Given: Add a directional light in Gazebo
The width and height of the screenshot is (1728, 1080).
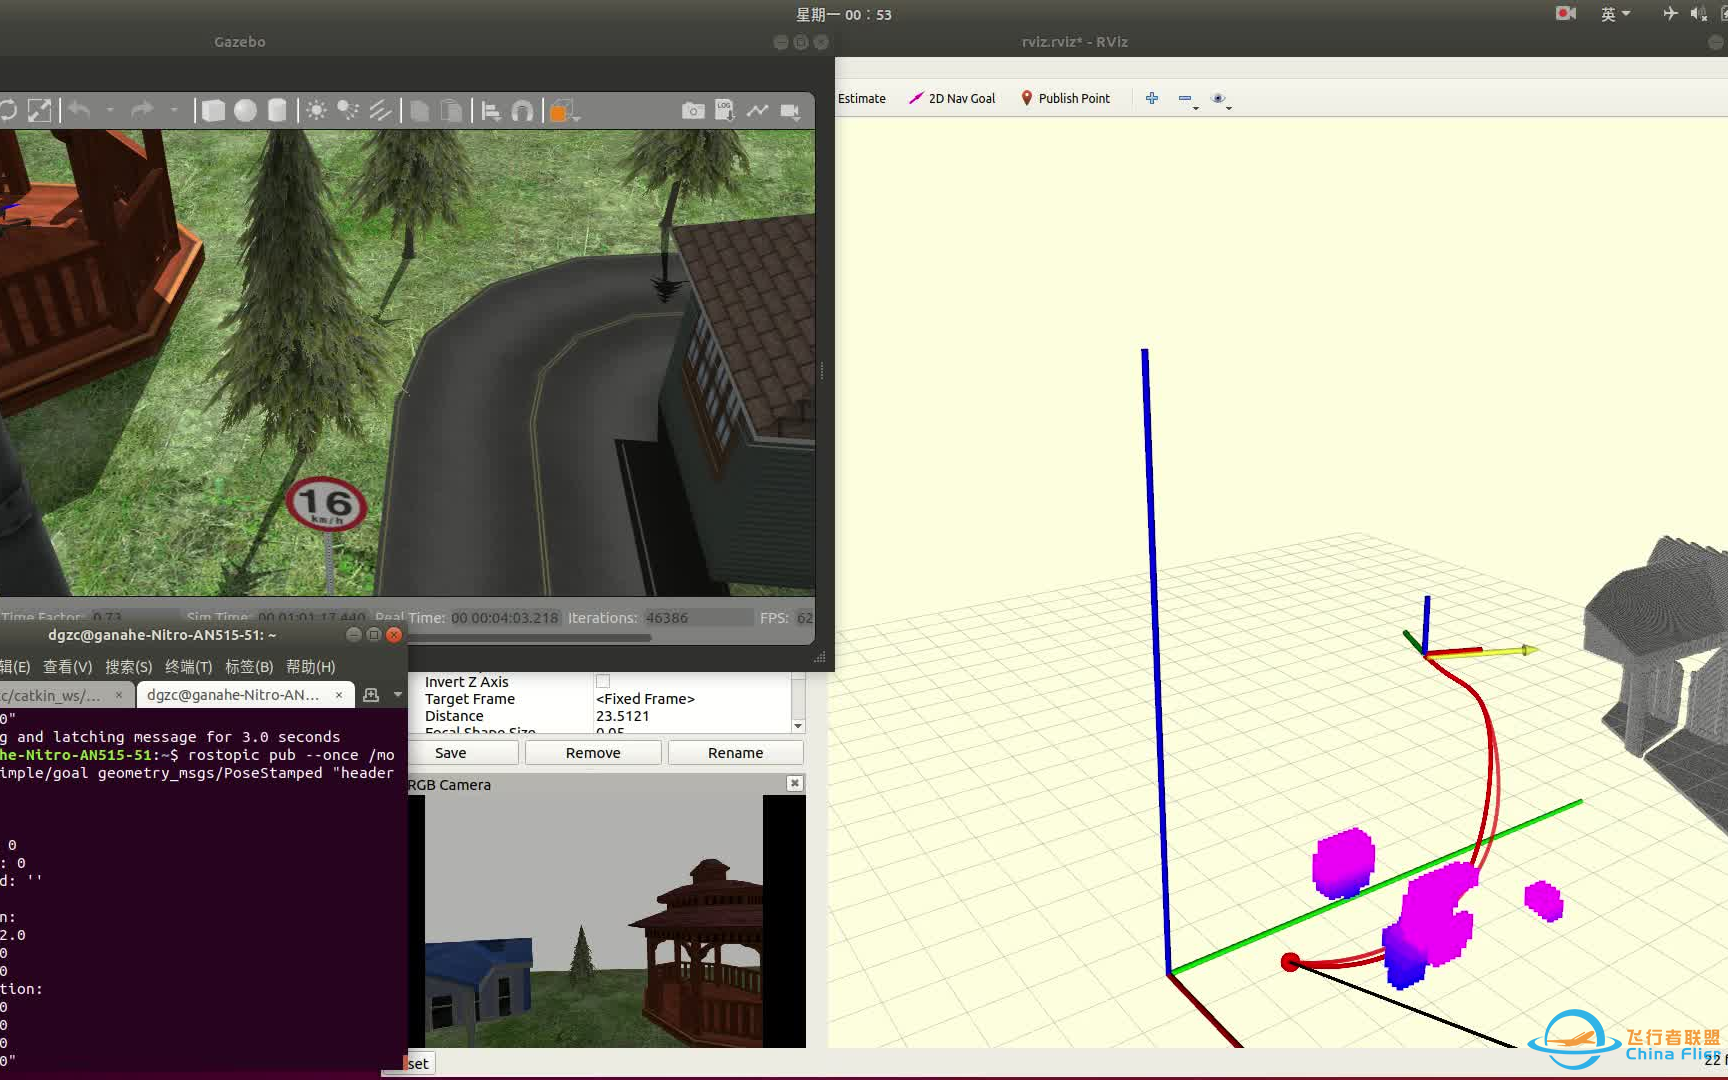Looking at the screenshot, I should [x=380, y=111].
